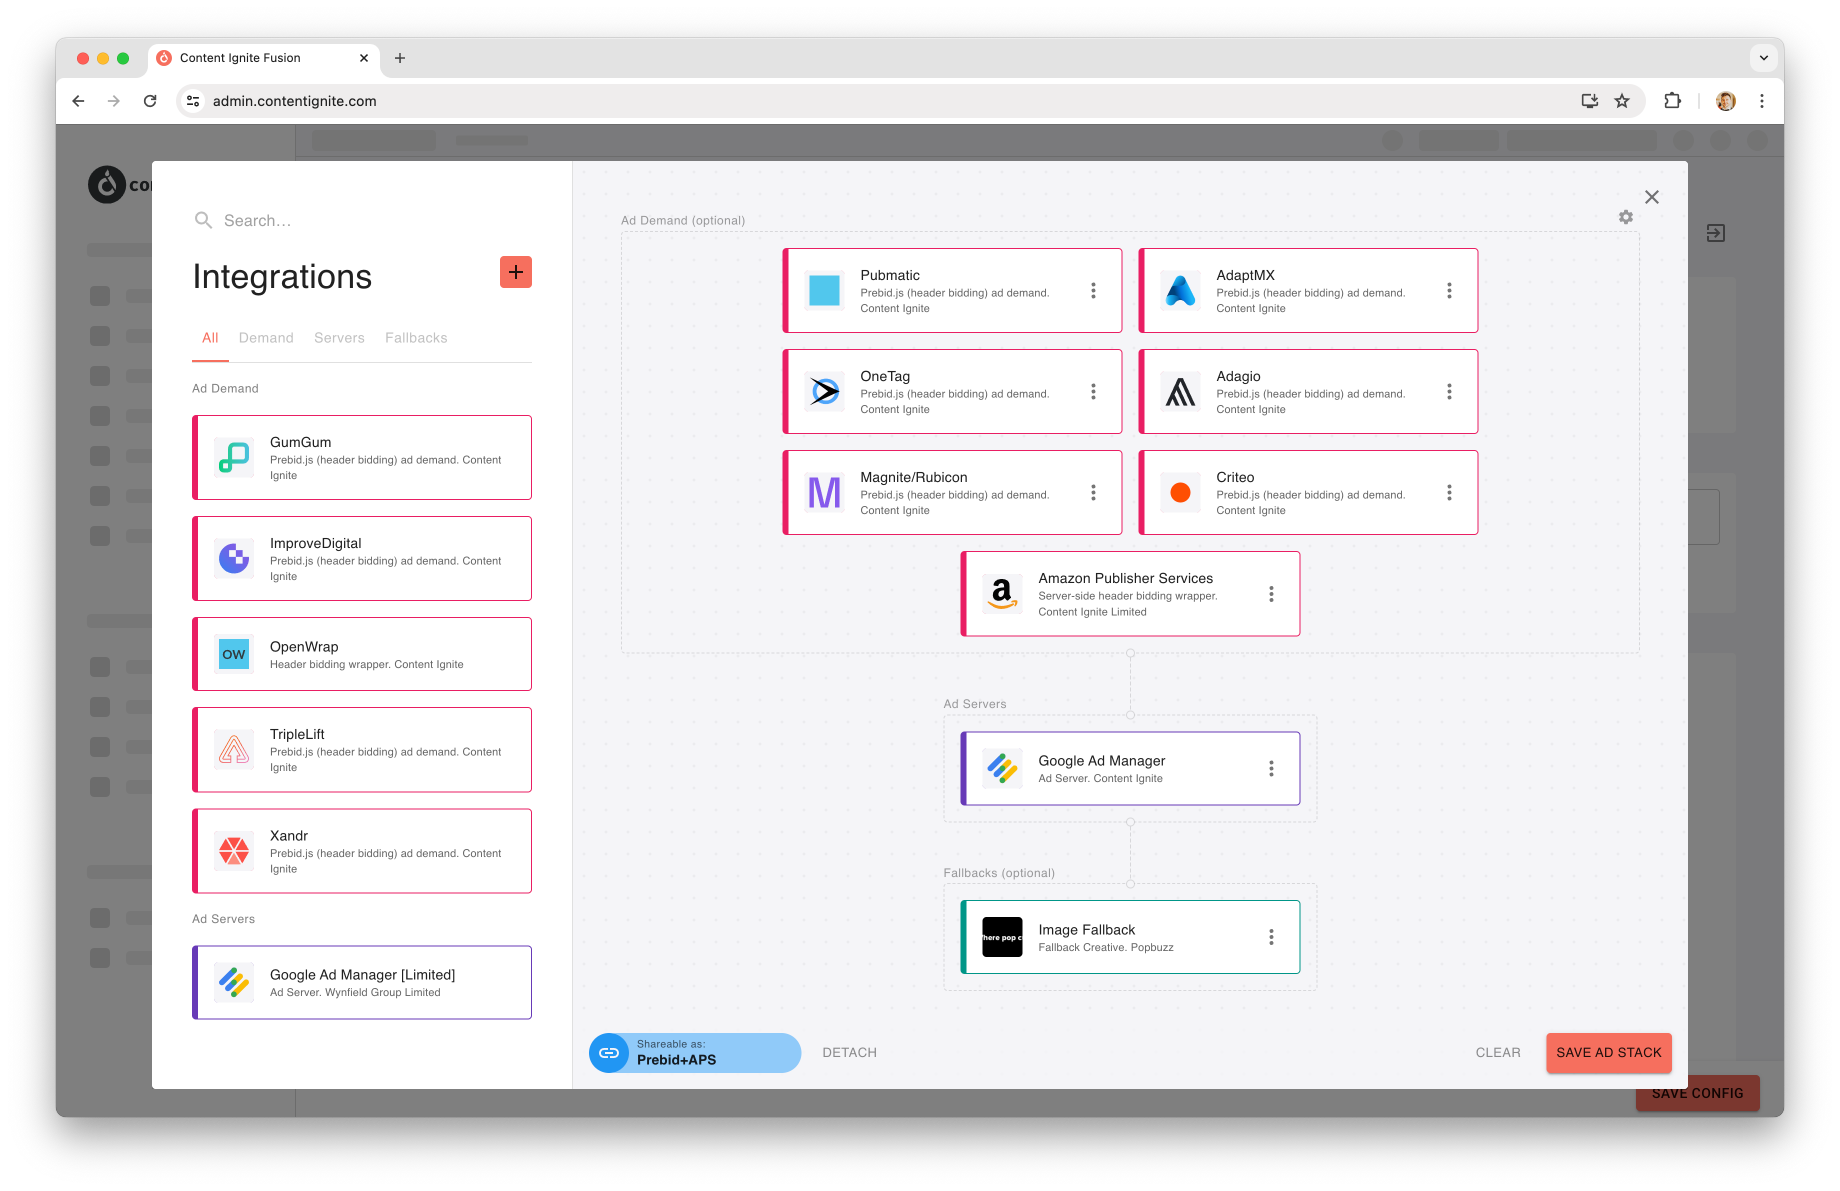Click the ImproveDigital logo icon
Screen dimensions: 1840x1191
[x=234, y=559]
